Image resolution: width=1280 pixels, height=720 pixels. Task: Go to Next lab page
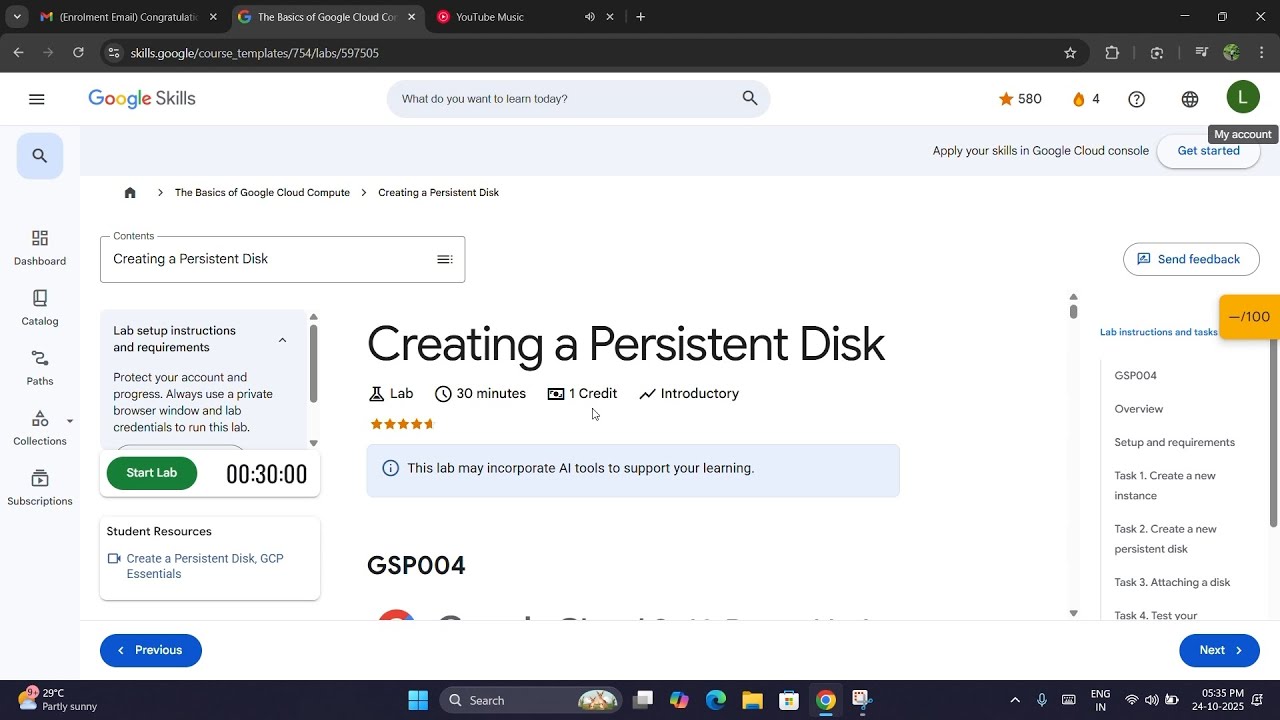(x=1219, y=650)
